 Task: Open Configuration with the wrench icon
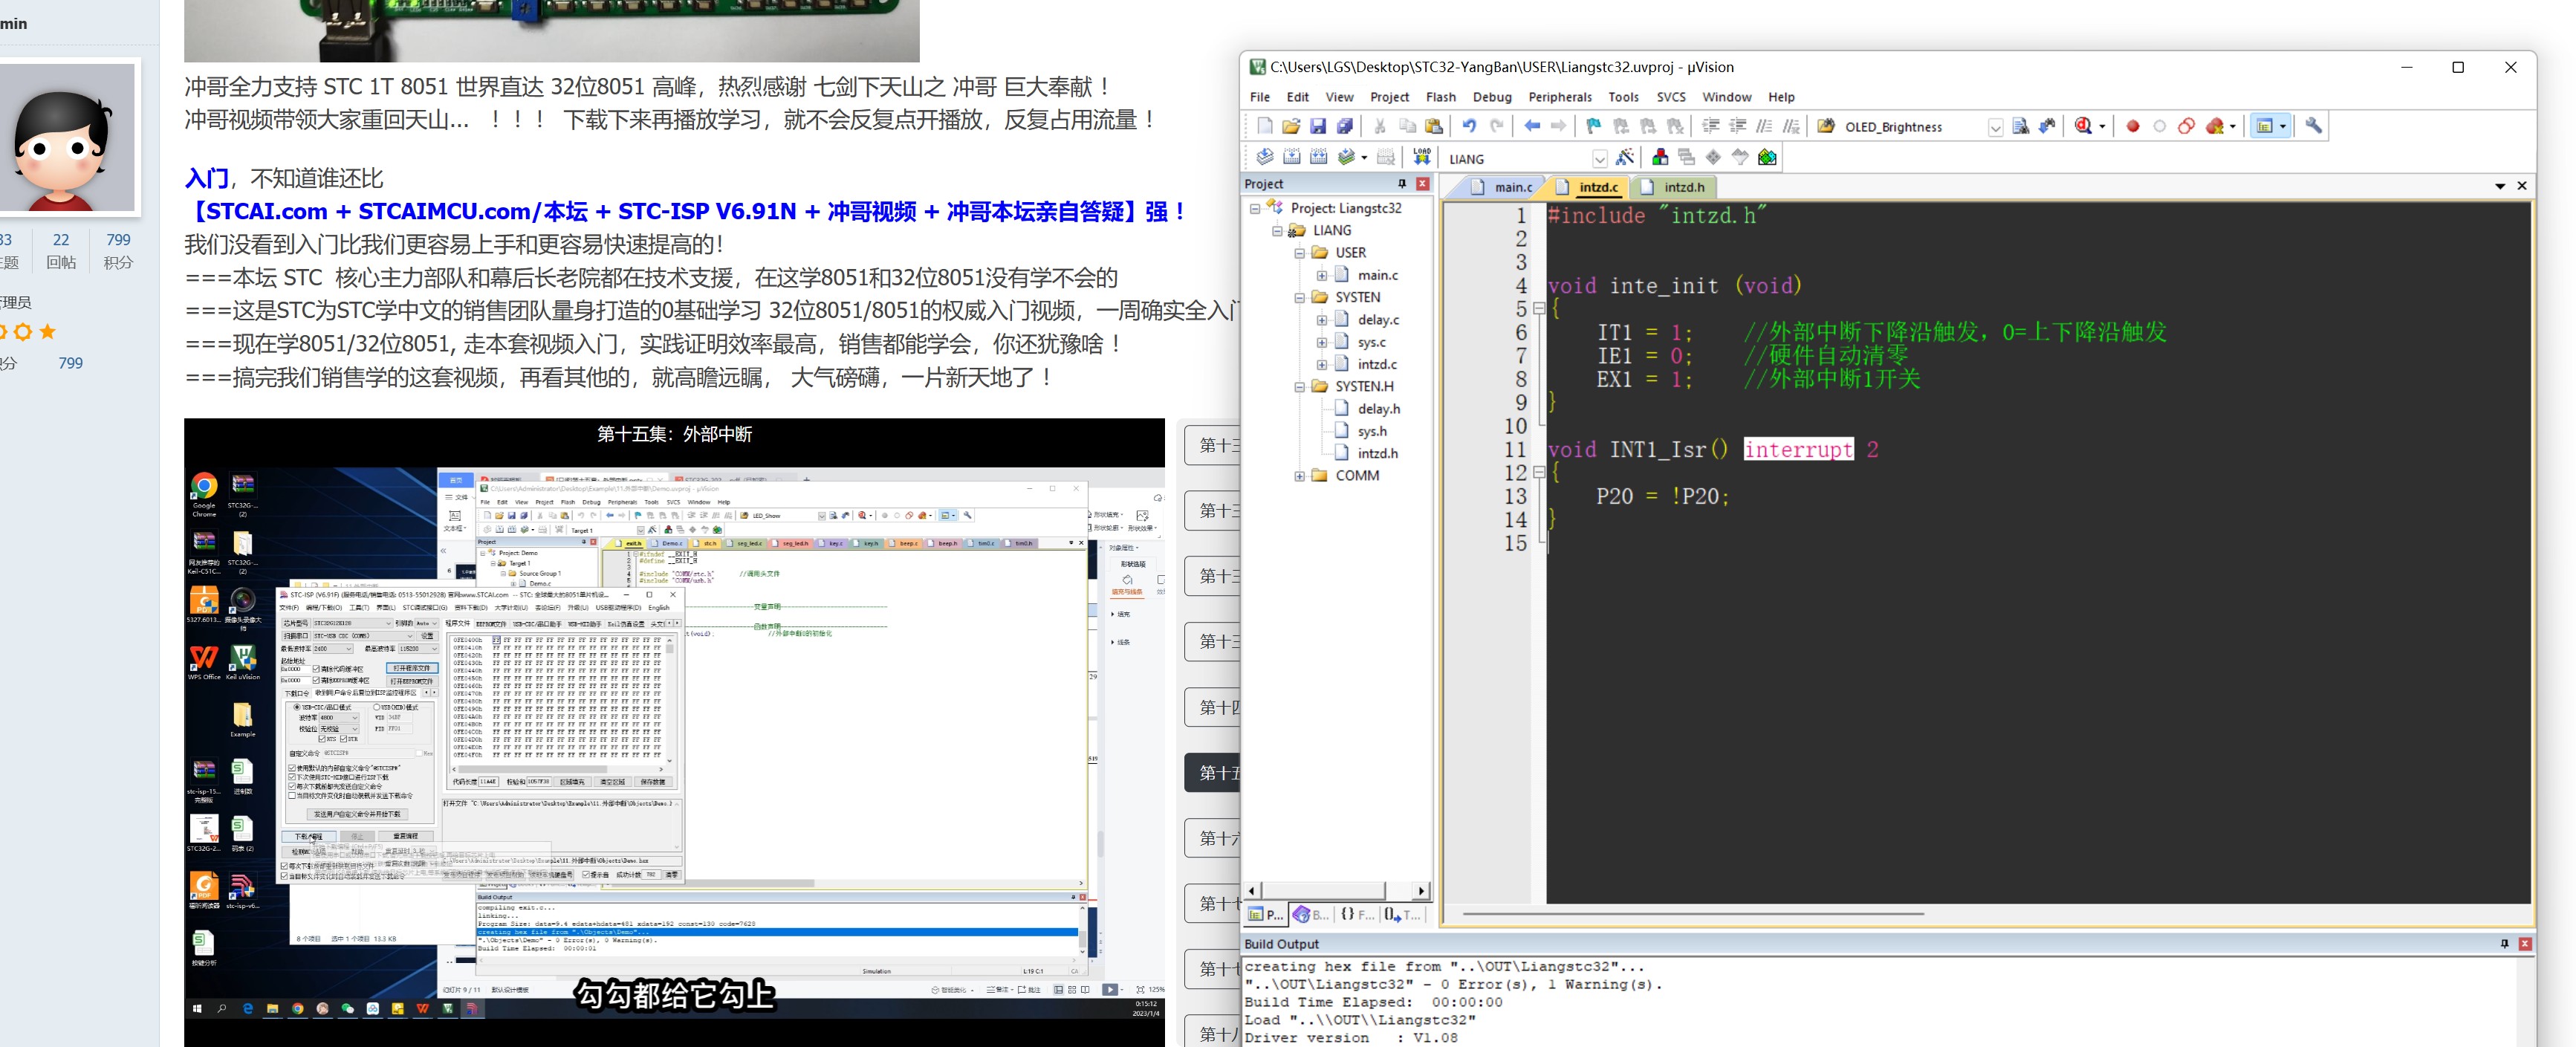2313,126
